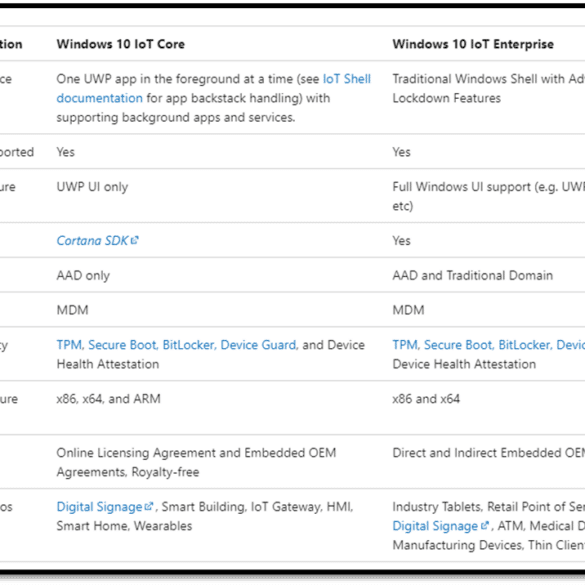This screenshot has height=585, width=585.
Task: Open the TPM link under IoT Enterprise
Action: coord(405,345)
